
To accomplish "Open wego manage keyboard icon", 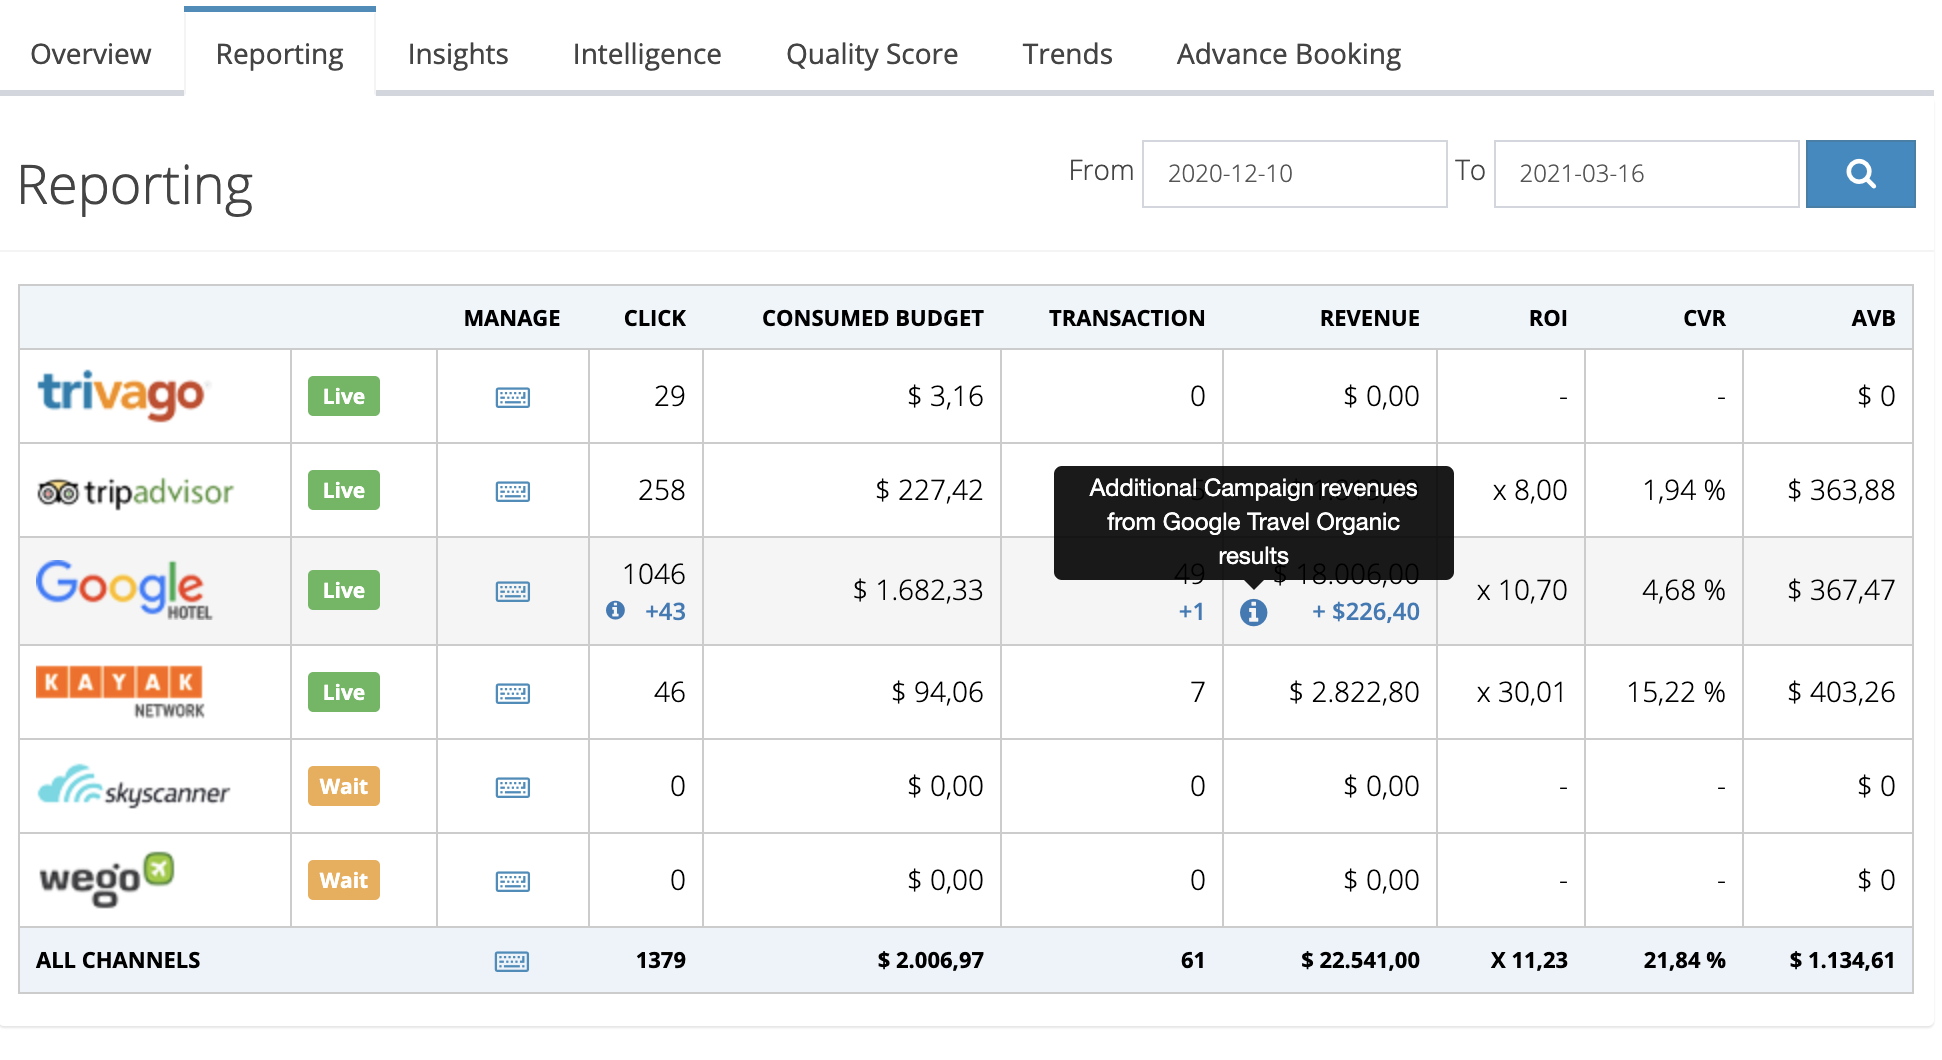I will (513, 882).
